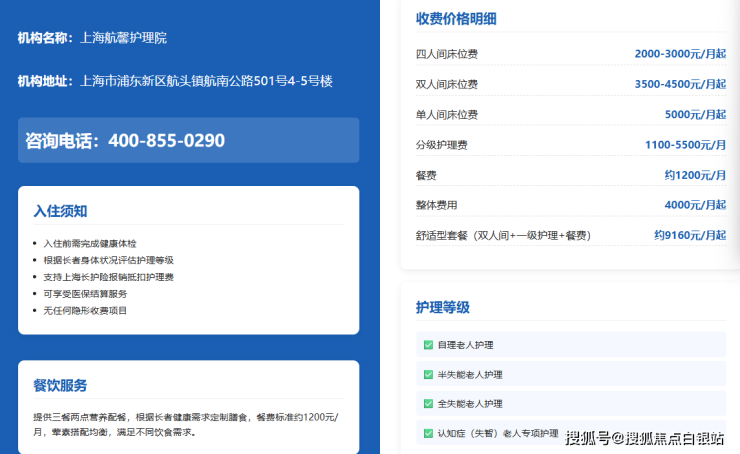The image size is (740, 454).
Task: Click the 收费价格明细 heading
Action: (x=456, y=19)
